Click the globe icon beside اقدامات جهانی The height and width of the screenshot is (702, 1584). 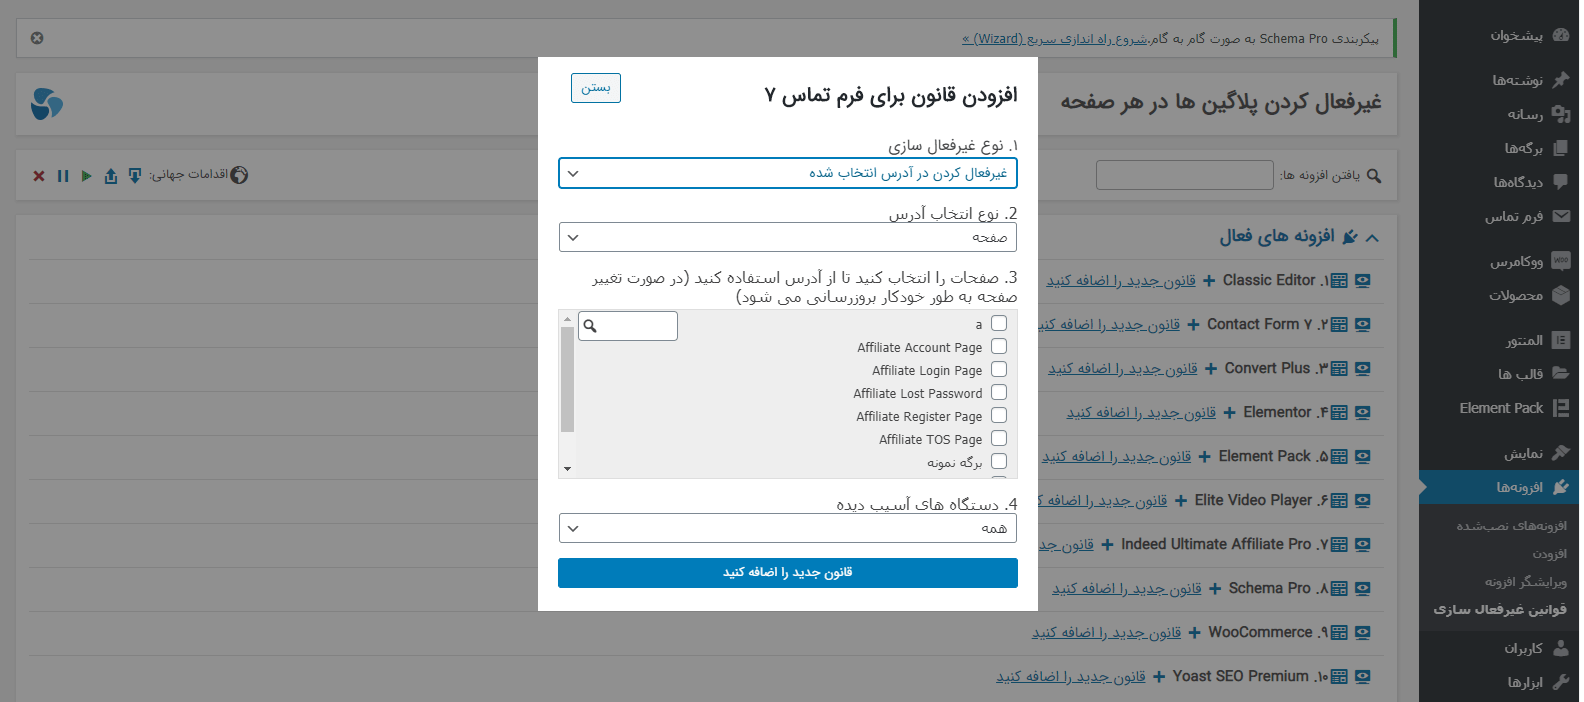pos(239,175)
